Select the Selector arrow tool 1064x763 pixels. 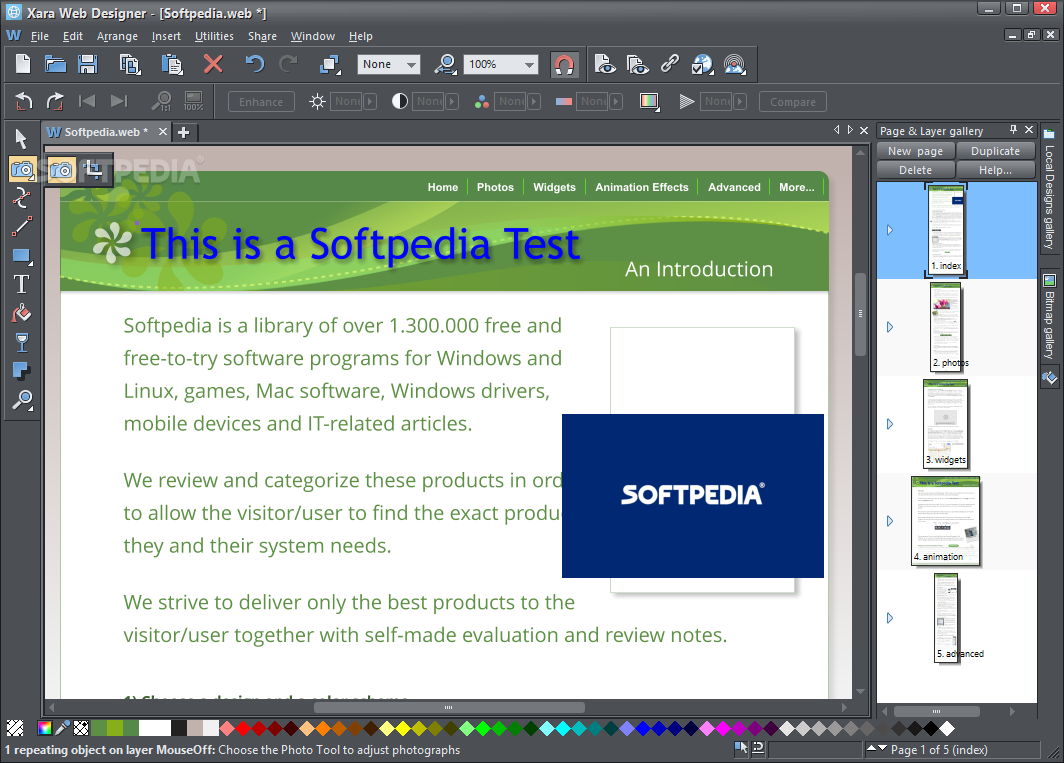click(x=21, y=138)
